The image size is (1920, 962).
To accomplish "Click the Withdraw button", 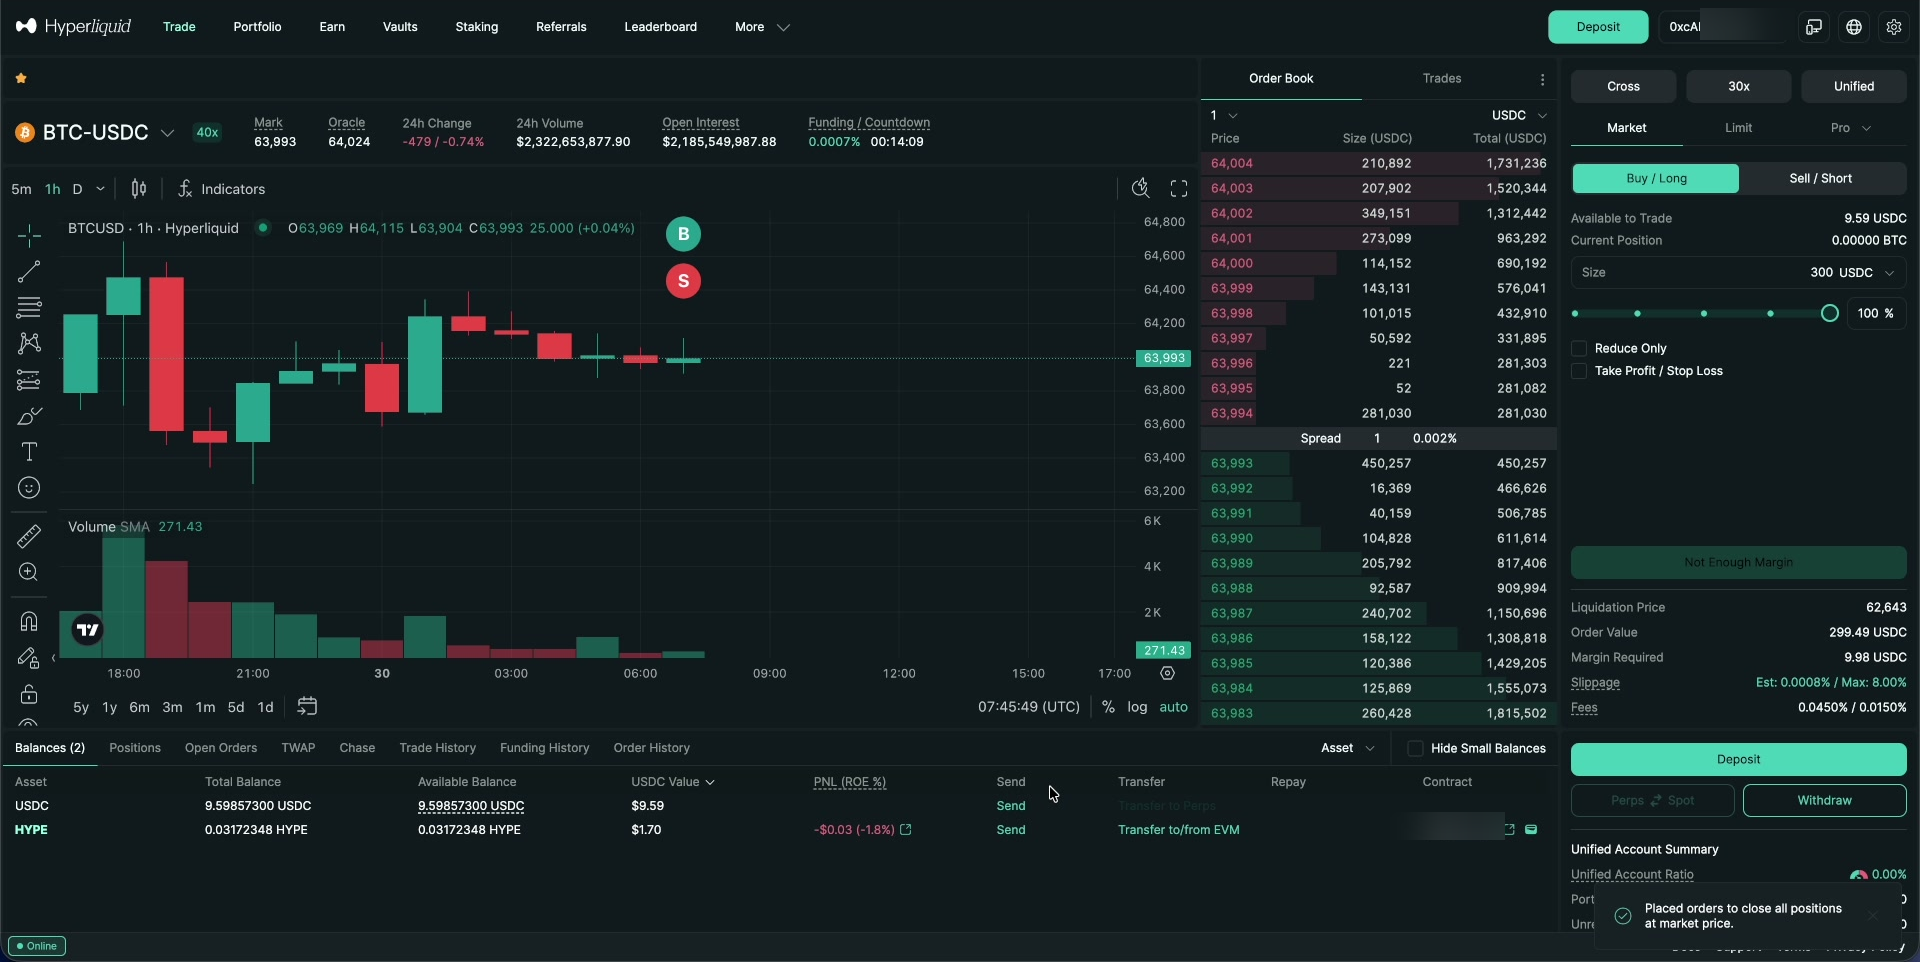I will (1824, 801).
